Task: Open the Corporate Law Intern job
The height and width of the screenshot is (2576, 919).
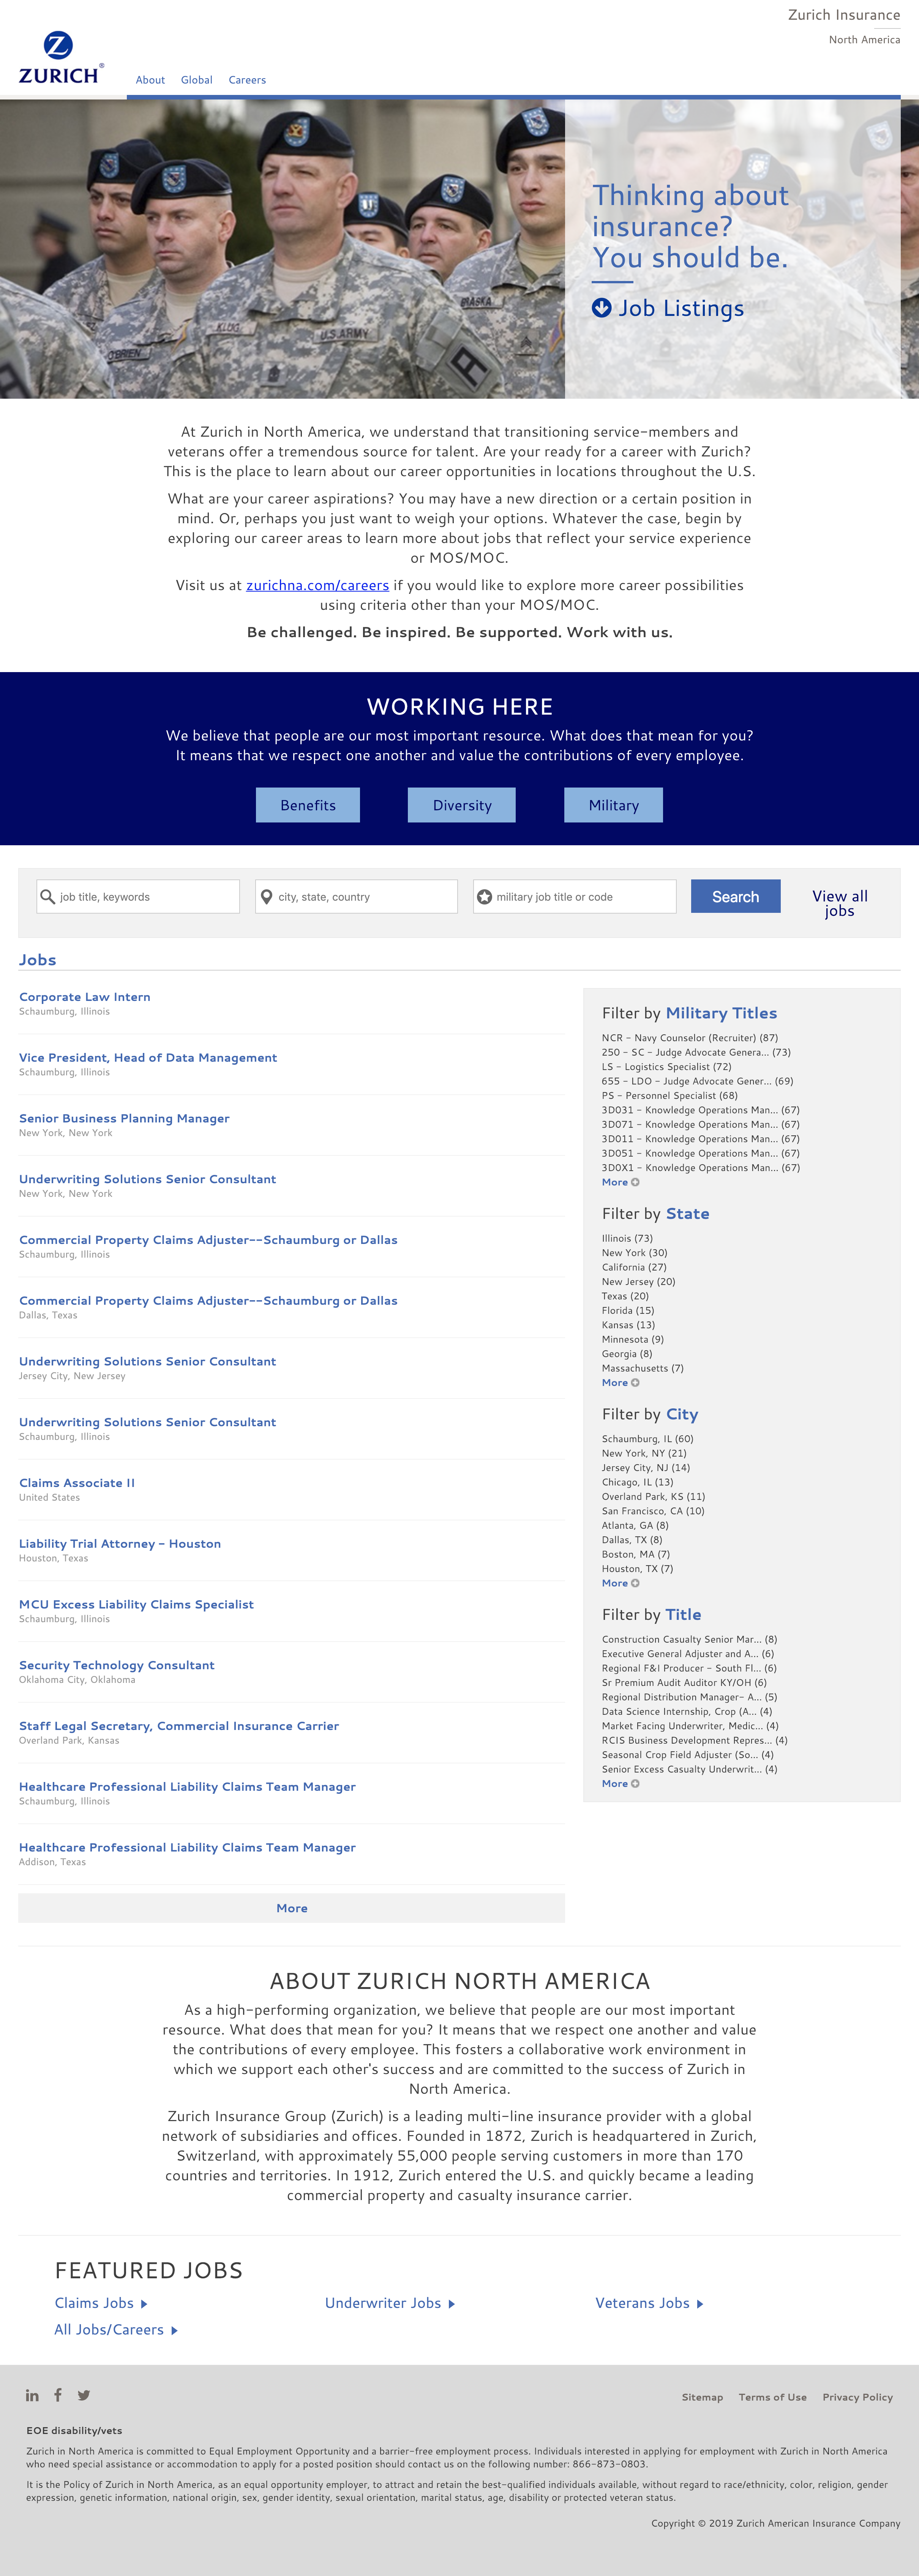Action: click(85, 997)
